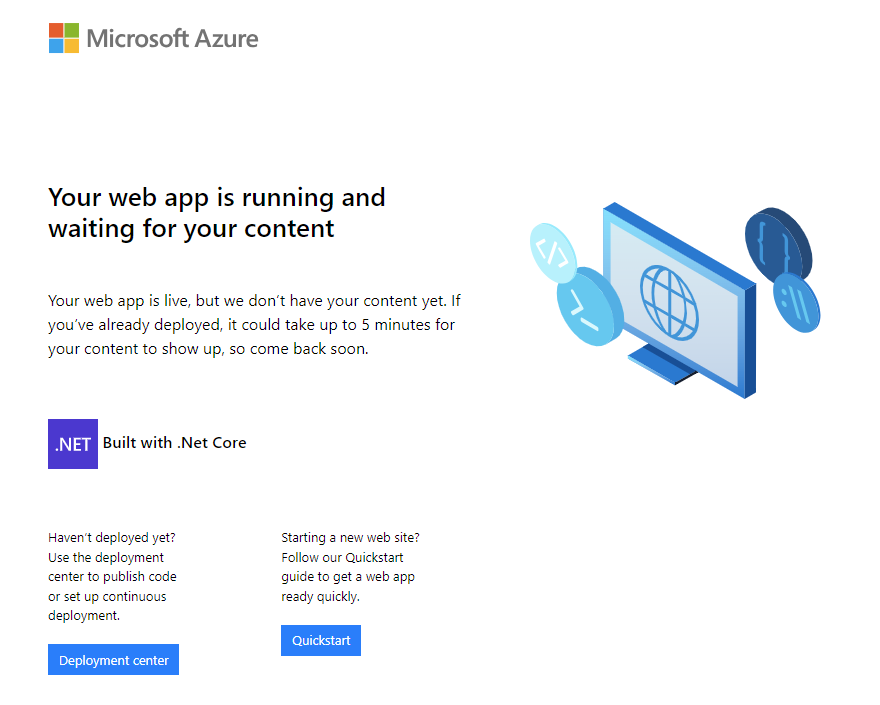
Task: Click the red square in Microsoft logo
Action: (56, 30)
